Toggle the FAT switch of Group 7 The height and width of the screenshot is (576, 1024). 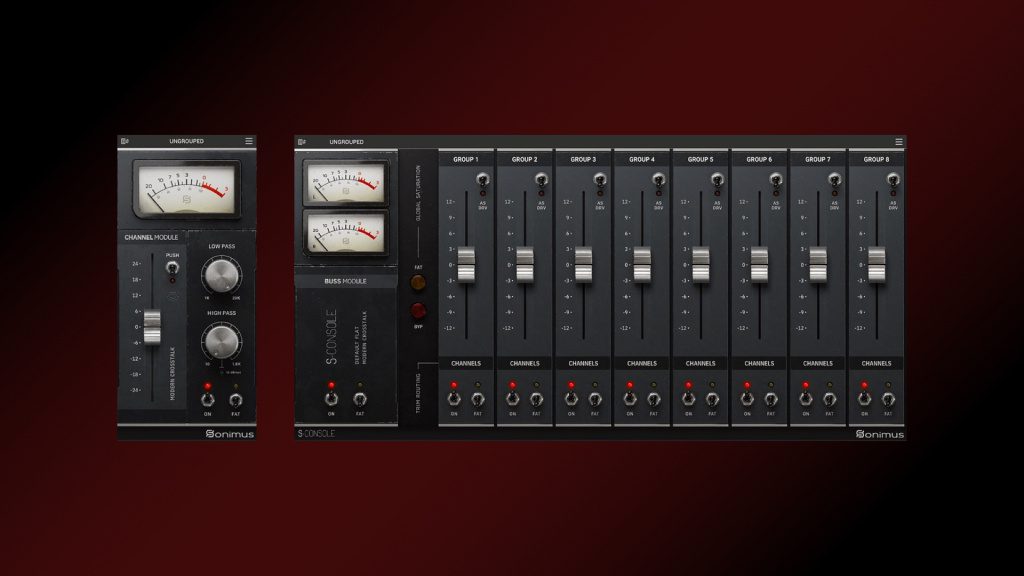pyautogui.click(x=830, y=398)
